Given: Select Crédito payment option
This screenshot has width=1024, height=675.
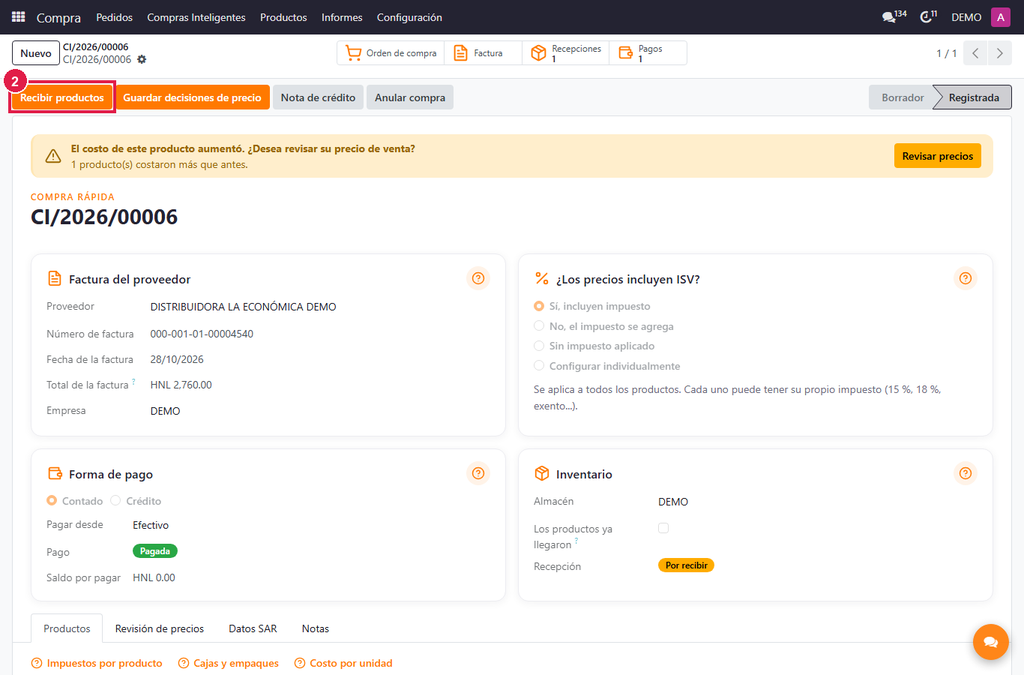Looking at the screenshot, I should coord(116,501).
